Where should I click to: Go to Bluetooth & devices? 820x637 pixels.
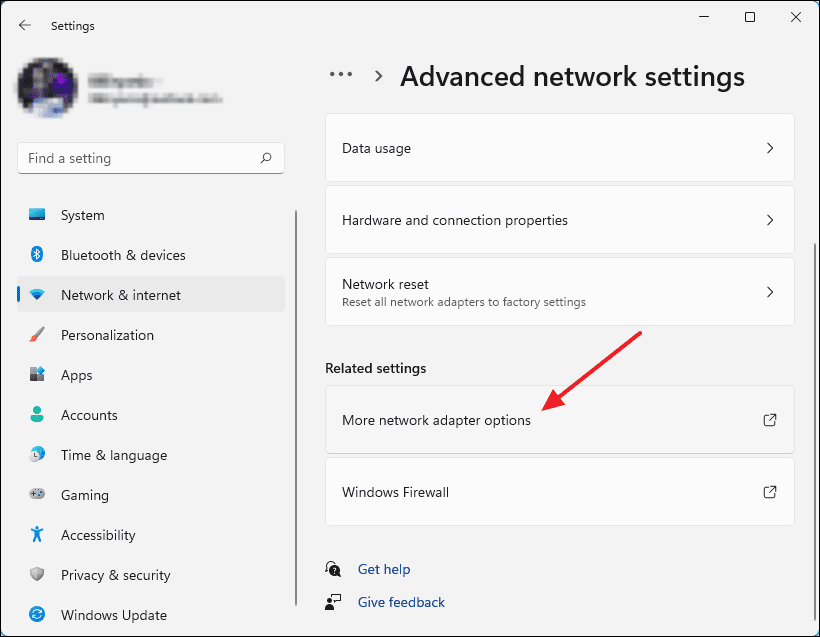click(151, 255)
